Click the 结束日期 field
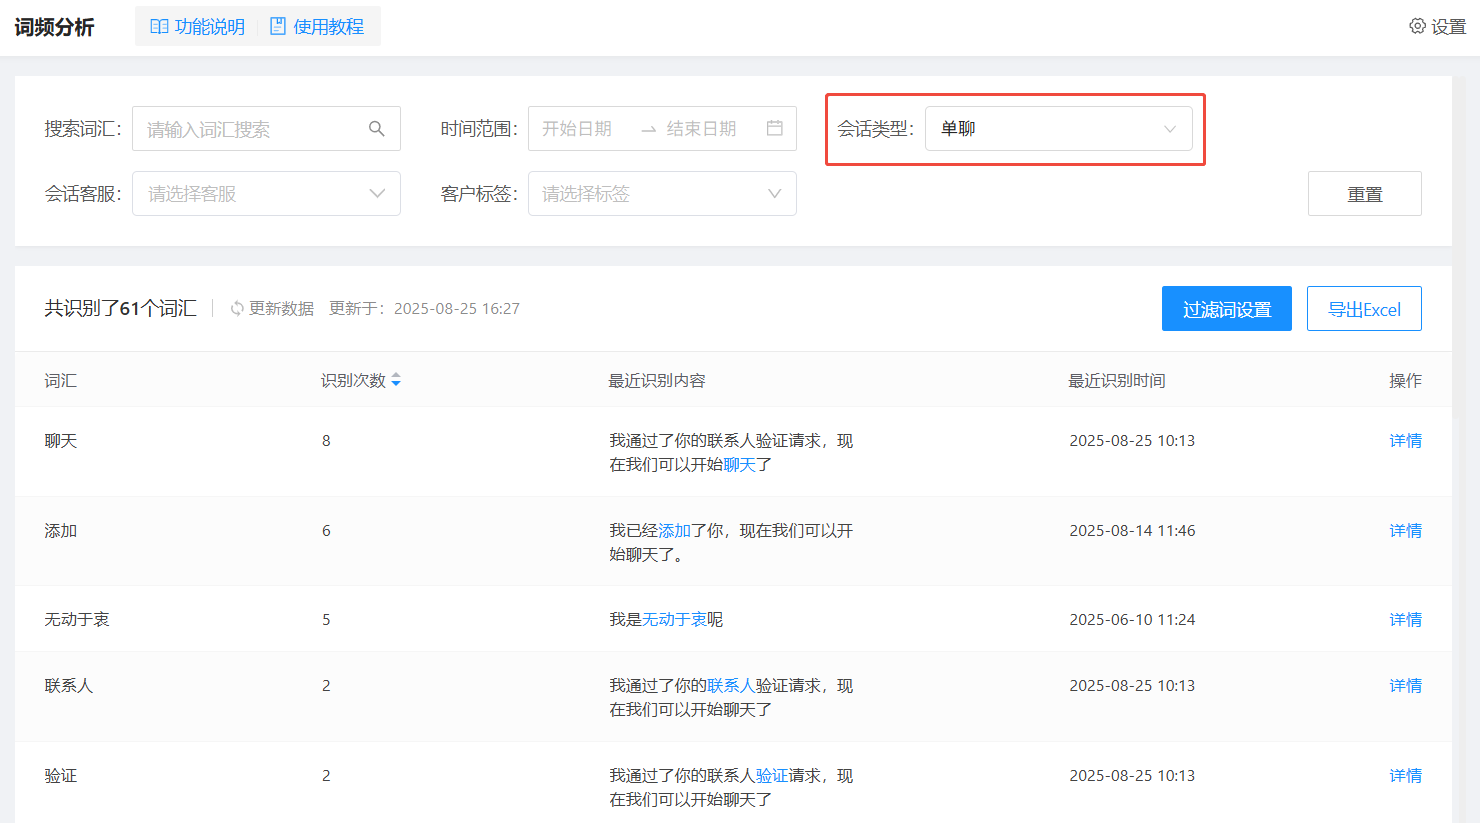 point(702,129)
